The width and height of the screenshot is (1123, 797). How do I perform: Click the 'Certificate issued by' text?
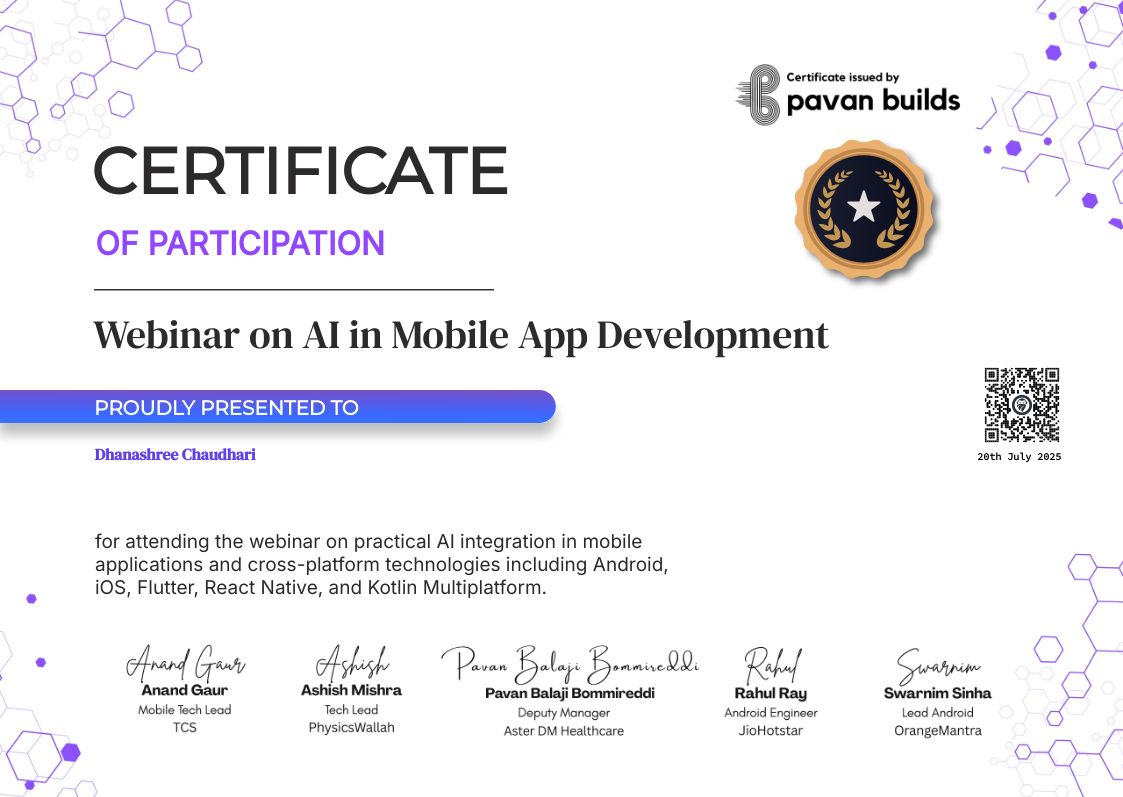tap(842, 77)
